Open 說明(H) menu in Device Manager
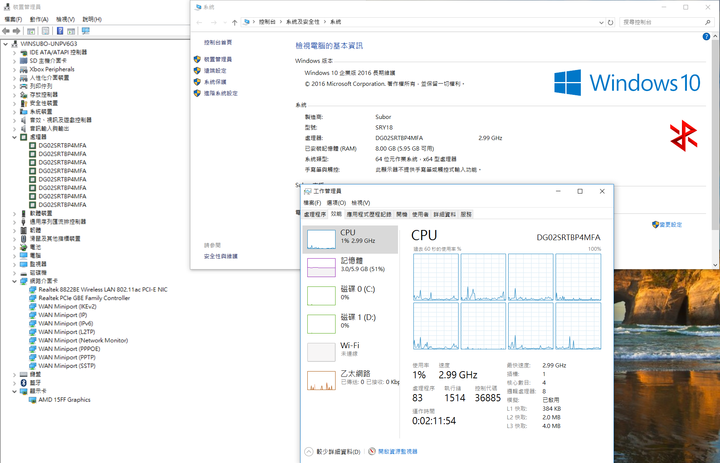Screen dimensions: 720x463 coord(92,19)
